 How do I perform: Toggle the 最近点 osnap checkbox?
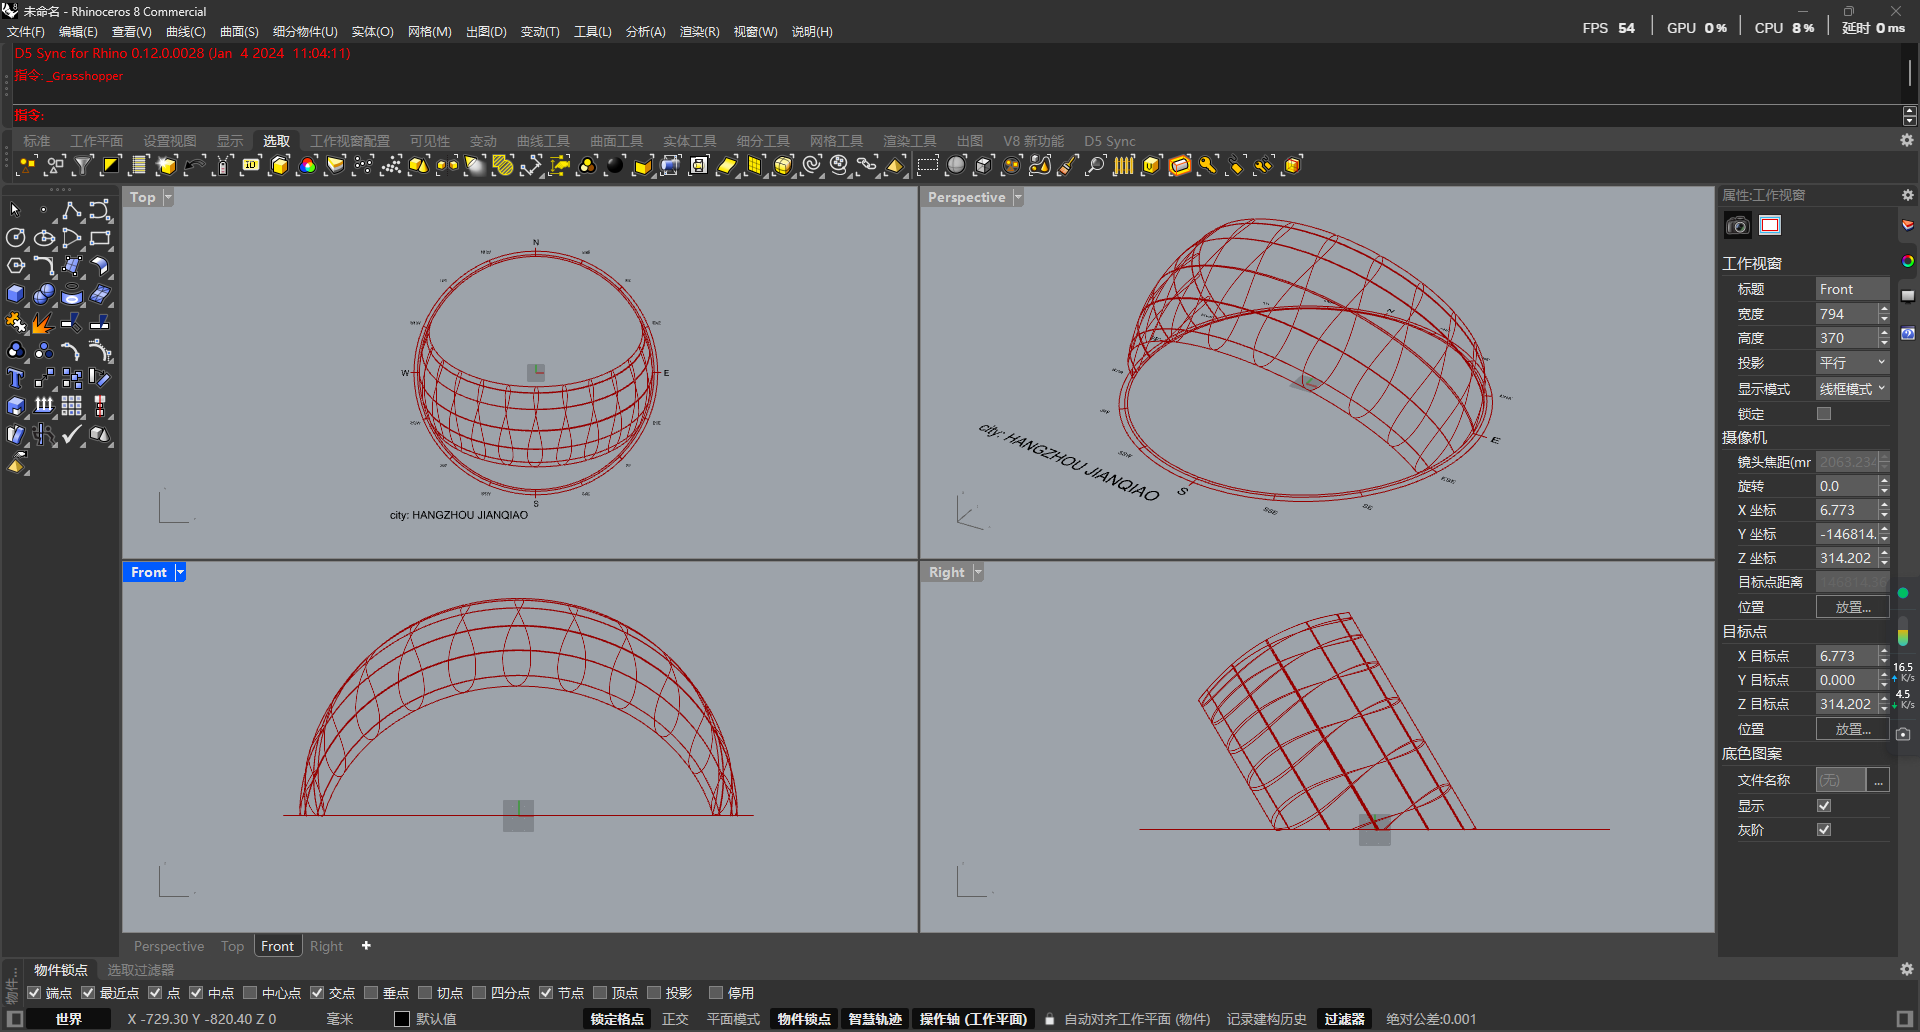click(88, 993)
